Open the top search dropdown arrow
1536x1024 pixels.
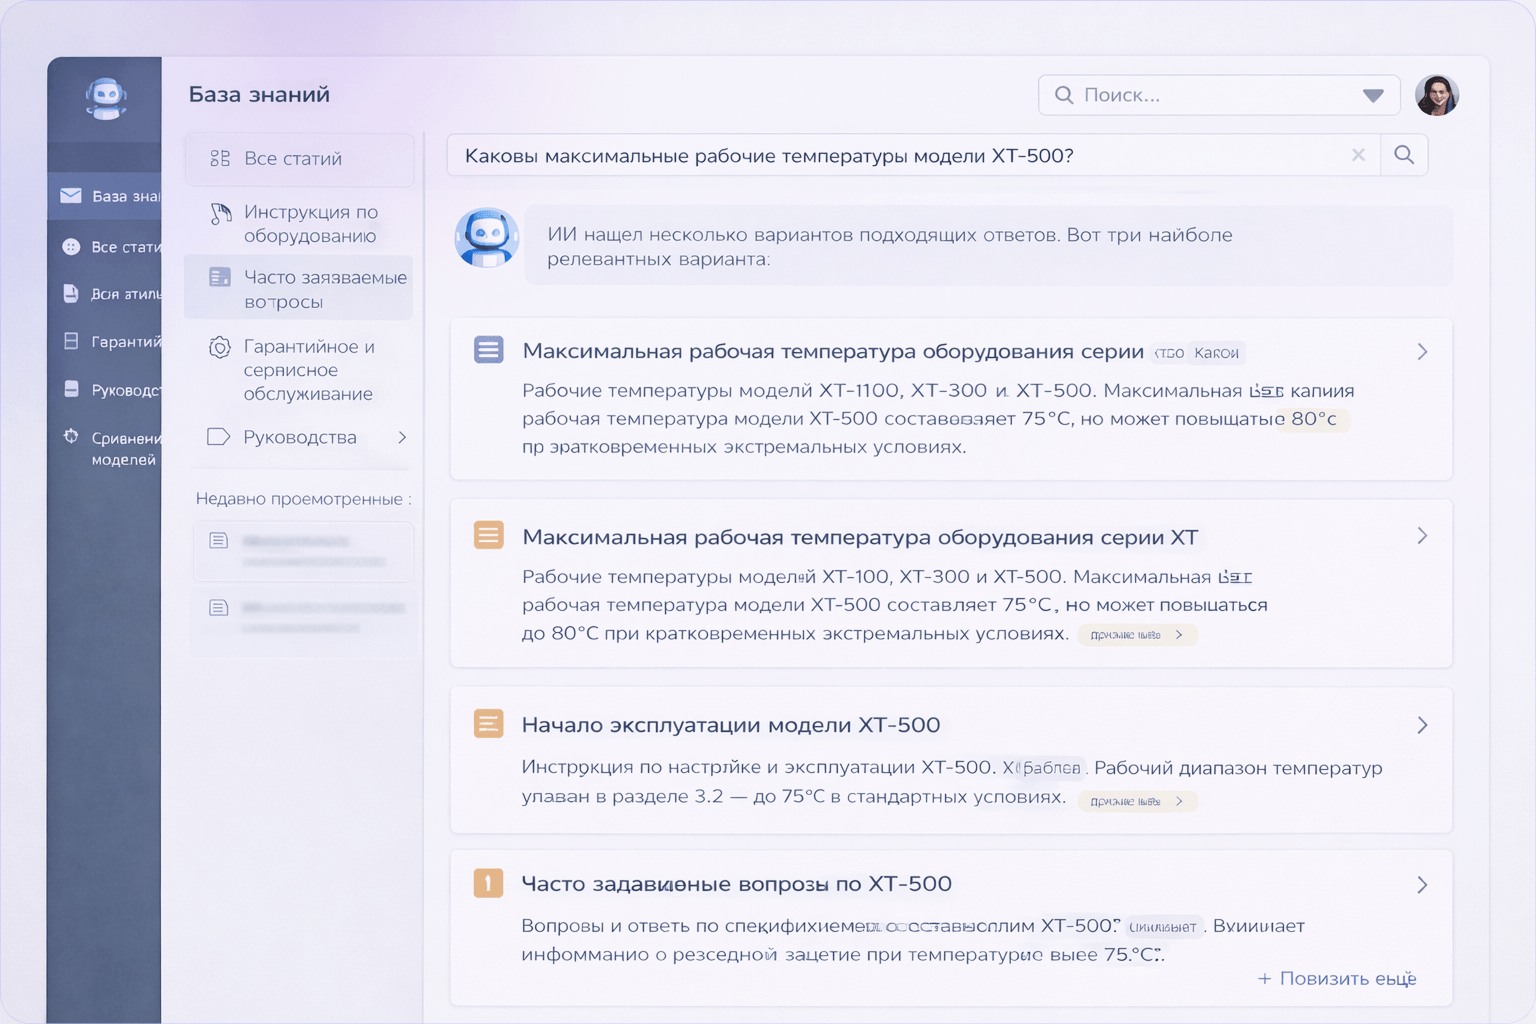point(1373,96)
